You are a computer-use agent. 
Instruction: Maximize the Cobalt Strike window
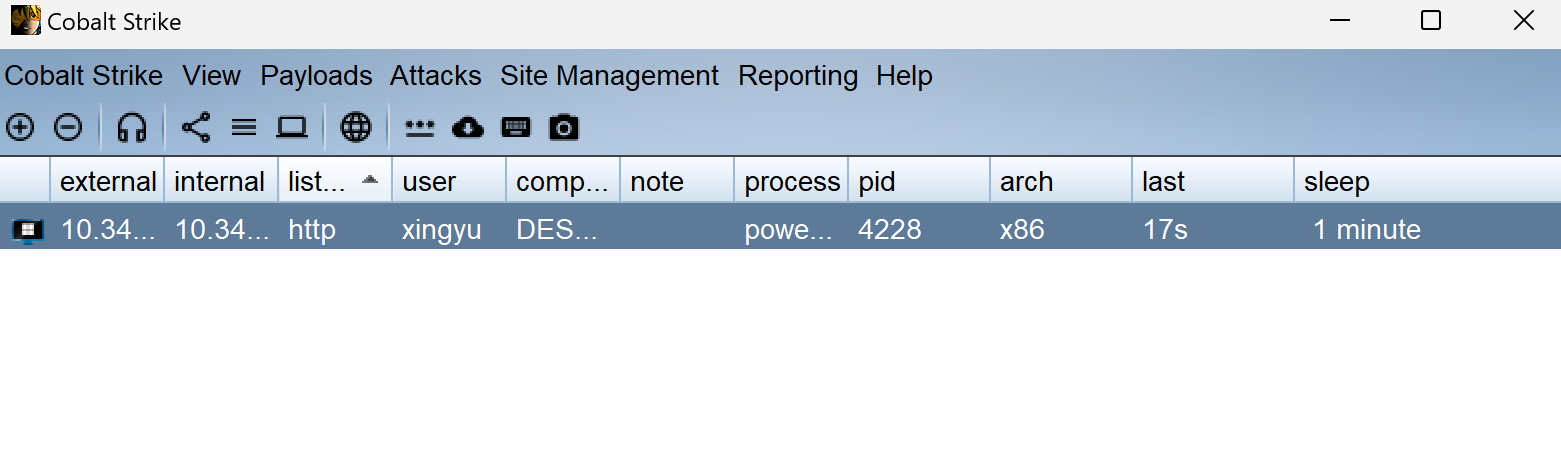tap(1431, 20)
